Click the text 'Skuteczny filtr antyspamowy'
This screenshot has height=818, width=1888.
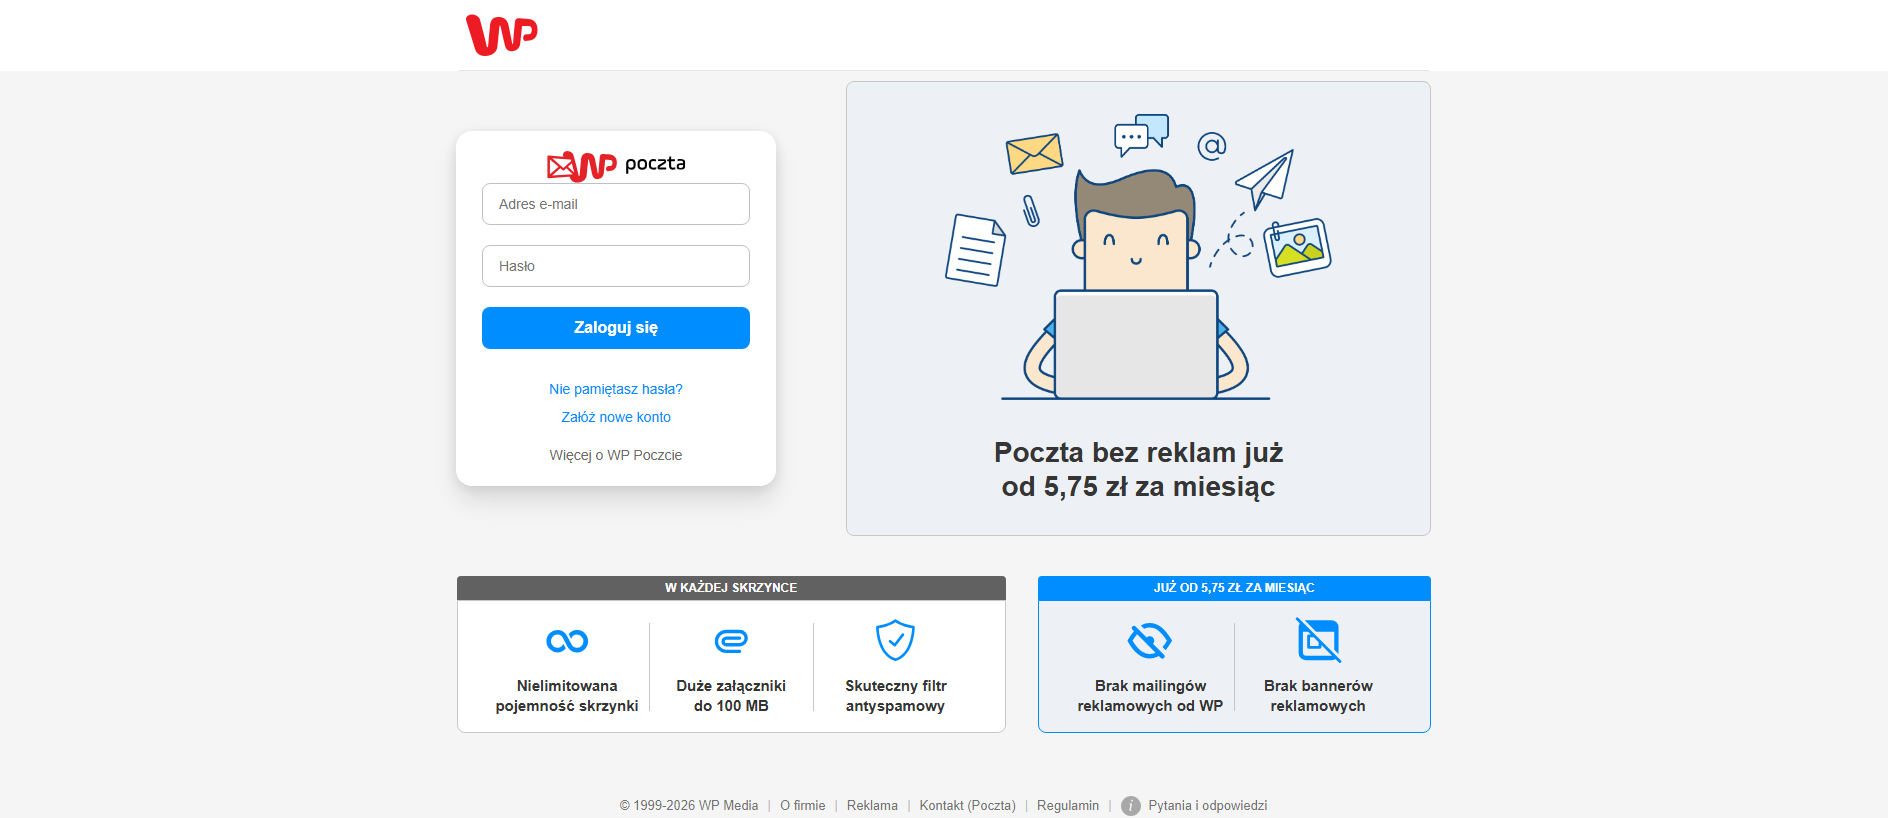(x=895, y=696)
